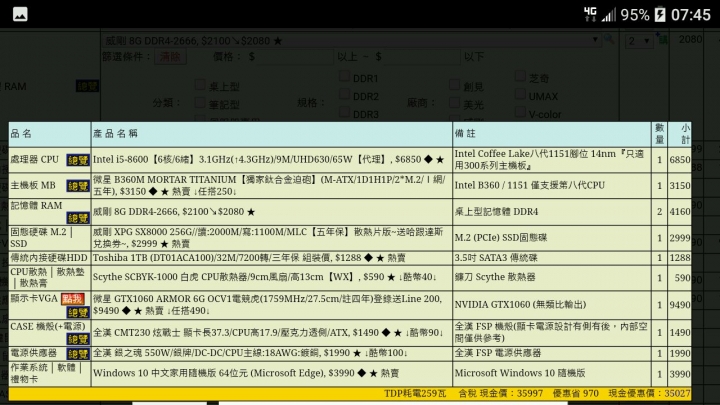Click 點我 badge in 顯示卡VGA row
Screen dimensions: 720x405
(x=73, y=298)
